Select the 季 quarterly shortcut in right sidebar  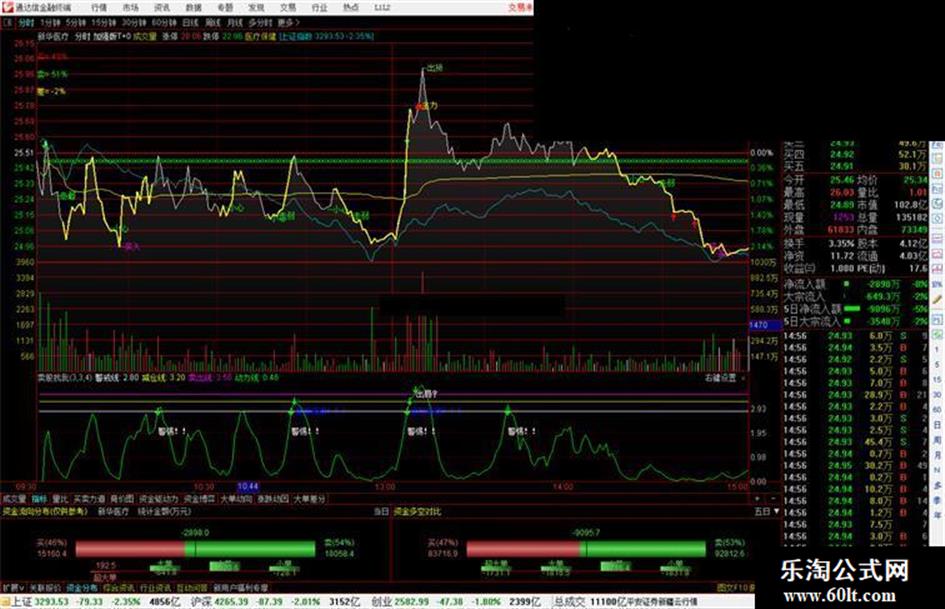pos(937,500)
